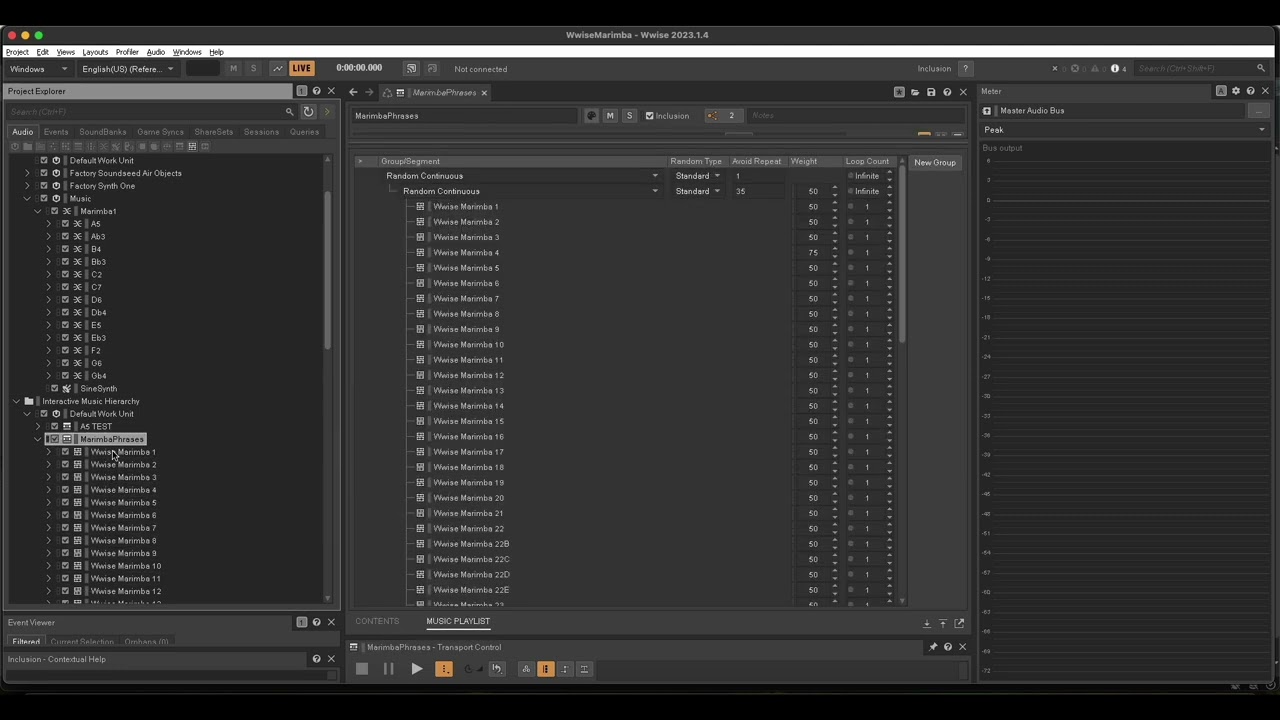
Task: Pause playback in the Transport Control
Action: point(388,669)
